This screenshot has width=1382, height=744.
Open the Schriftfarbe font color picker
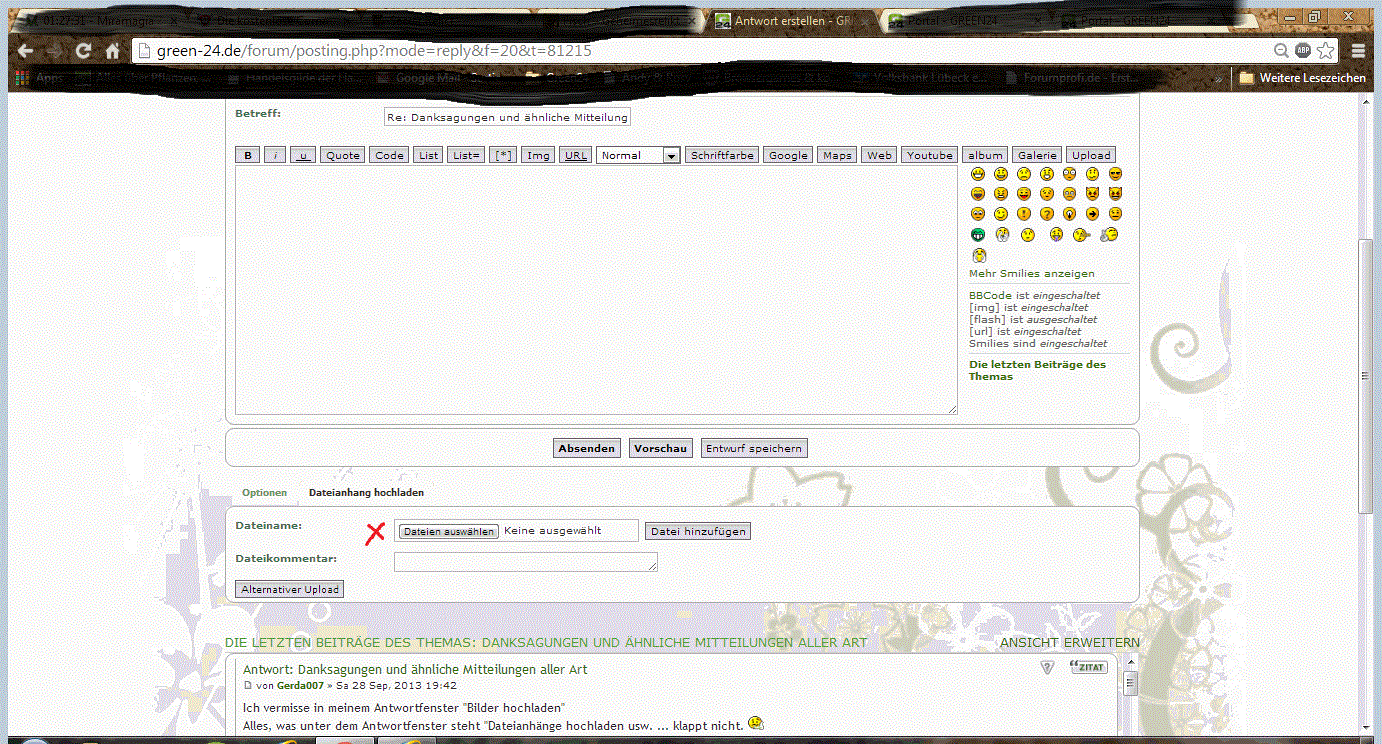coord(722,155)
